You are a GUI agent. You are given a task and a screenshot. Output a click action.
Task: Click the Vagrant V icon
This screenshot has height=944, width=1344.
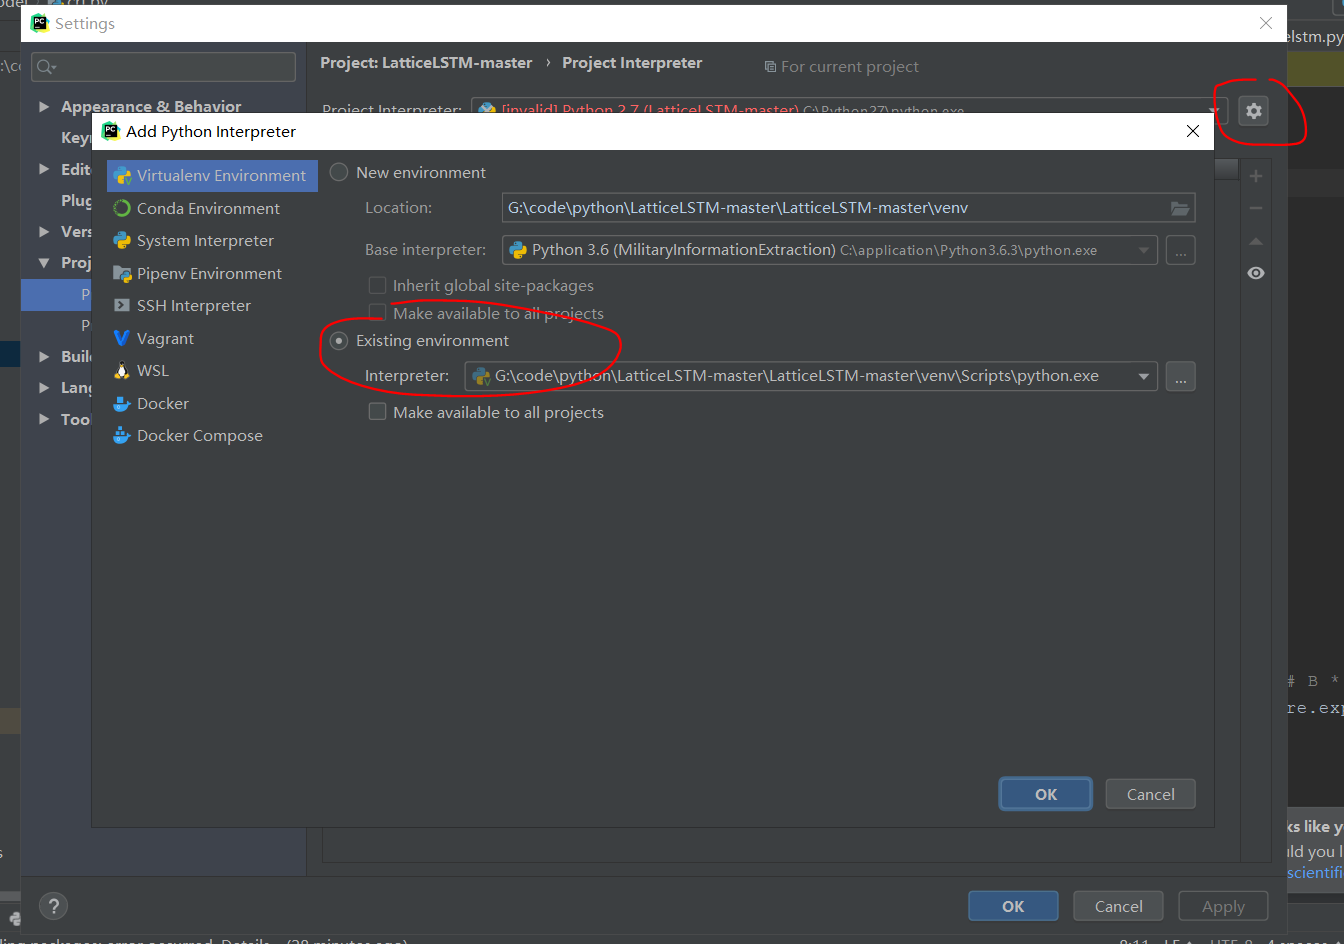click(x=122, y=338)
